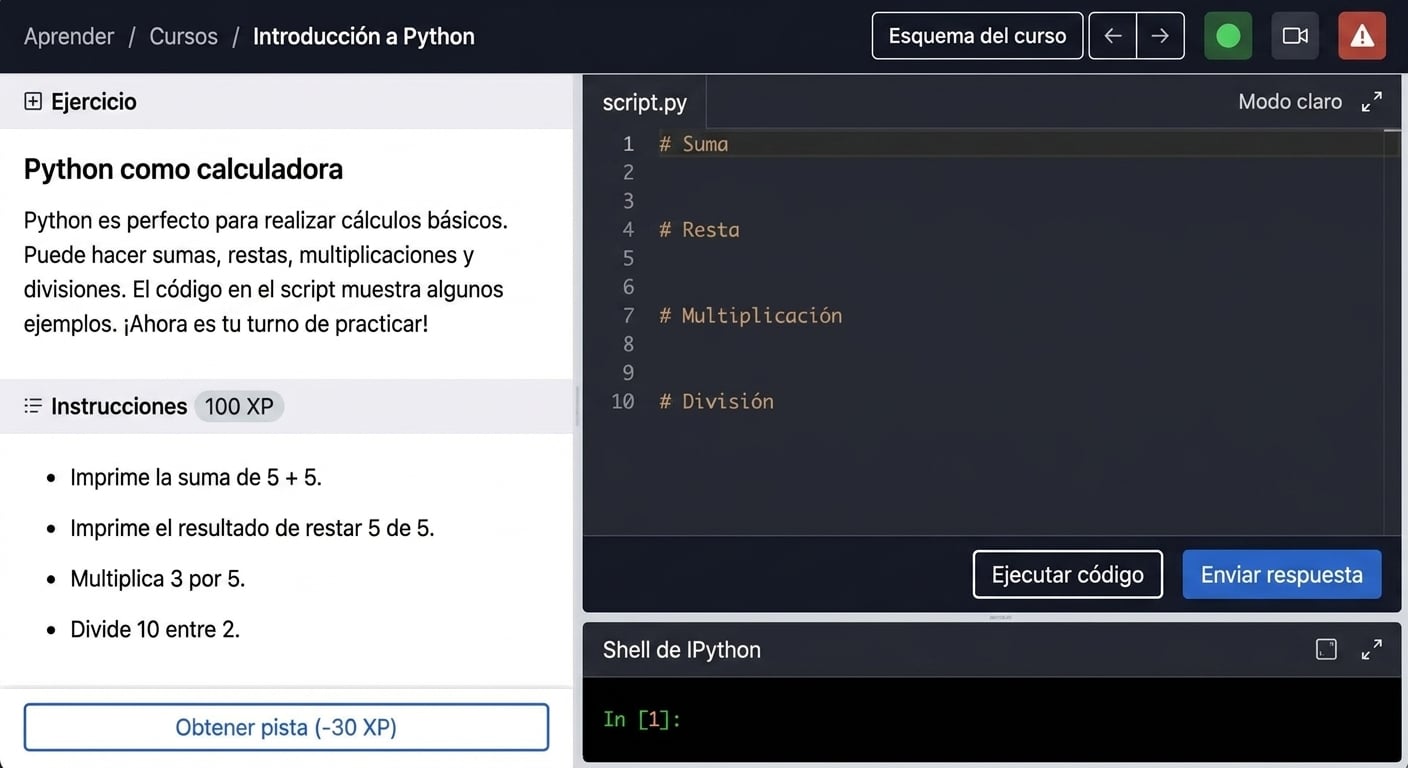Click Enviar respuesta button
1408x768 pixels.
(x=1282, y=575)
